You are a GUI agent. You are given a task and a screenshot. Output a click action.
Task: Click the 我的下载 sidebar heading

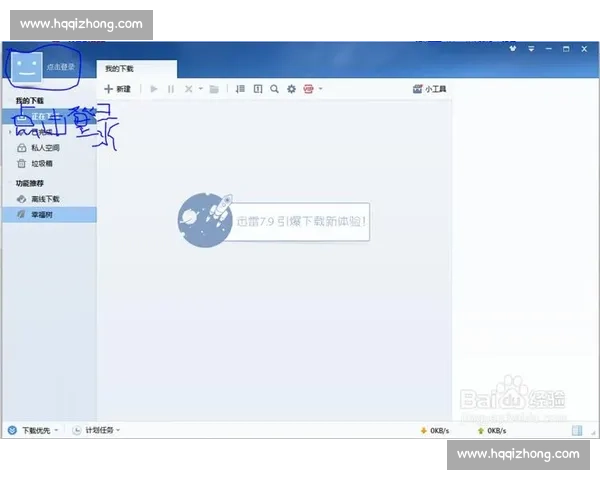(29, 101)
